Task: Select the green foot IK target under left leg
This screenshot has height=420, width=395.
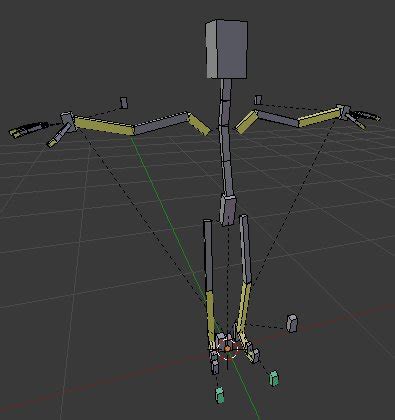Action: (220, 396)
